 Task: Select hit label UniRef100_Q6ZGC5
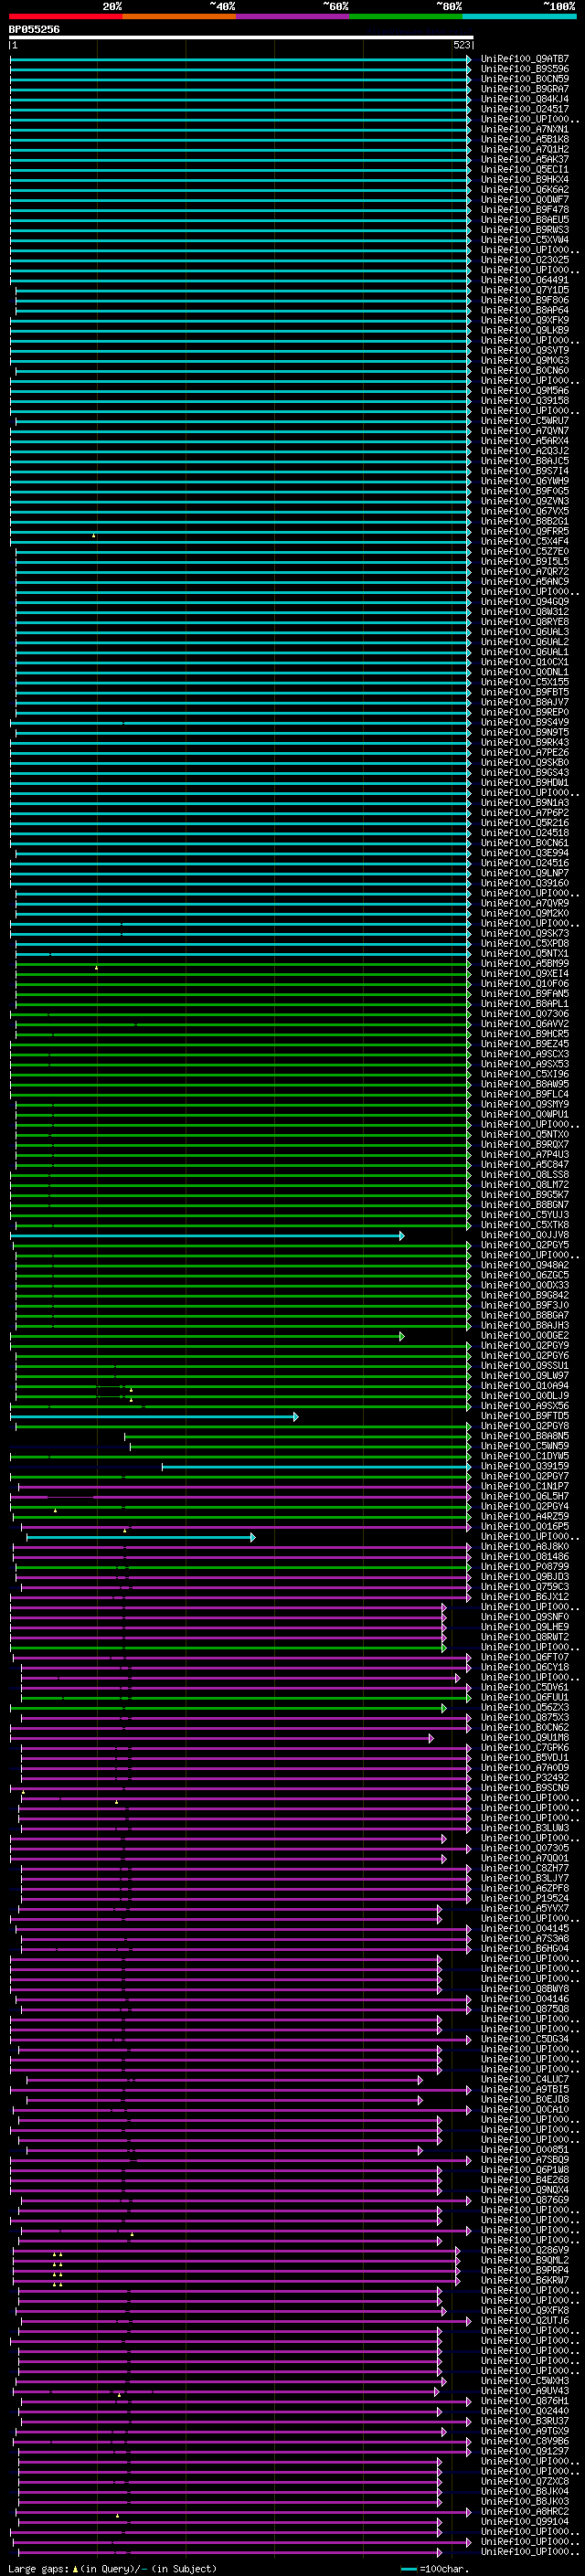click(525, 1275)
